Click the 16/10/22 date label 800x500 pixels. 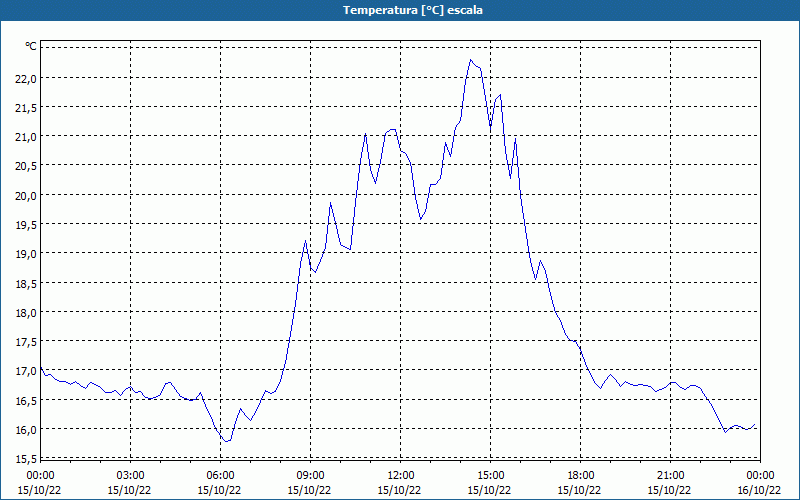(760, 490)
